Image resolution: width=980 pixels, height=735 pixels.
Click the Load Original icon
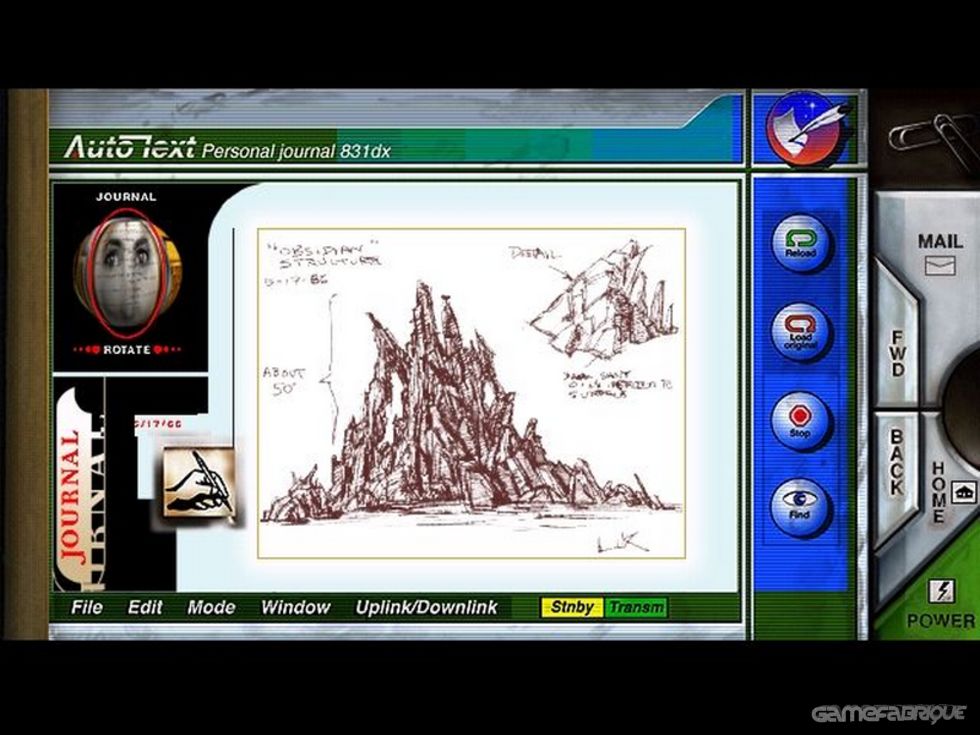pos(799,330)
